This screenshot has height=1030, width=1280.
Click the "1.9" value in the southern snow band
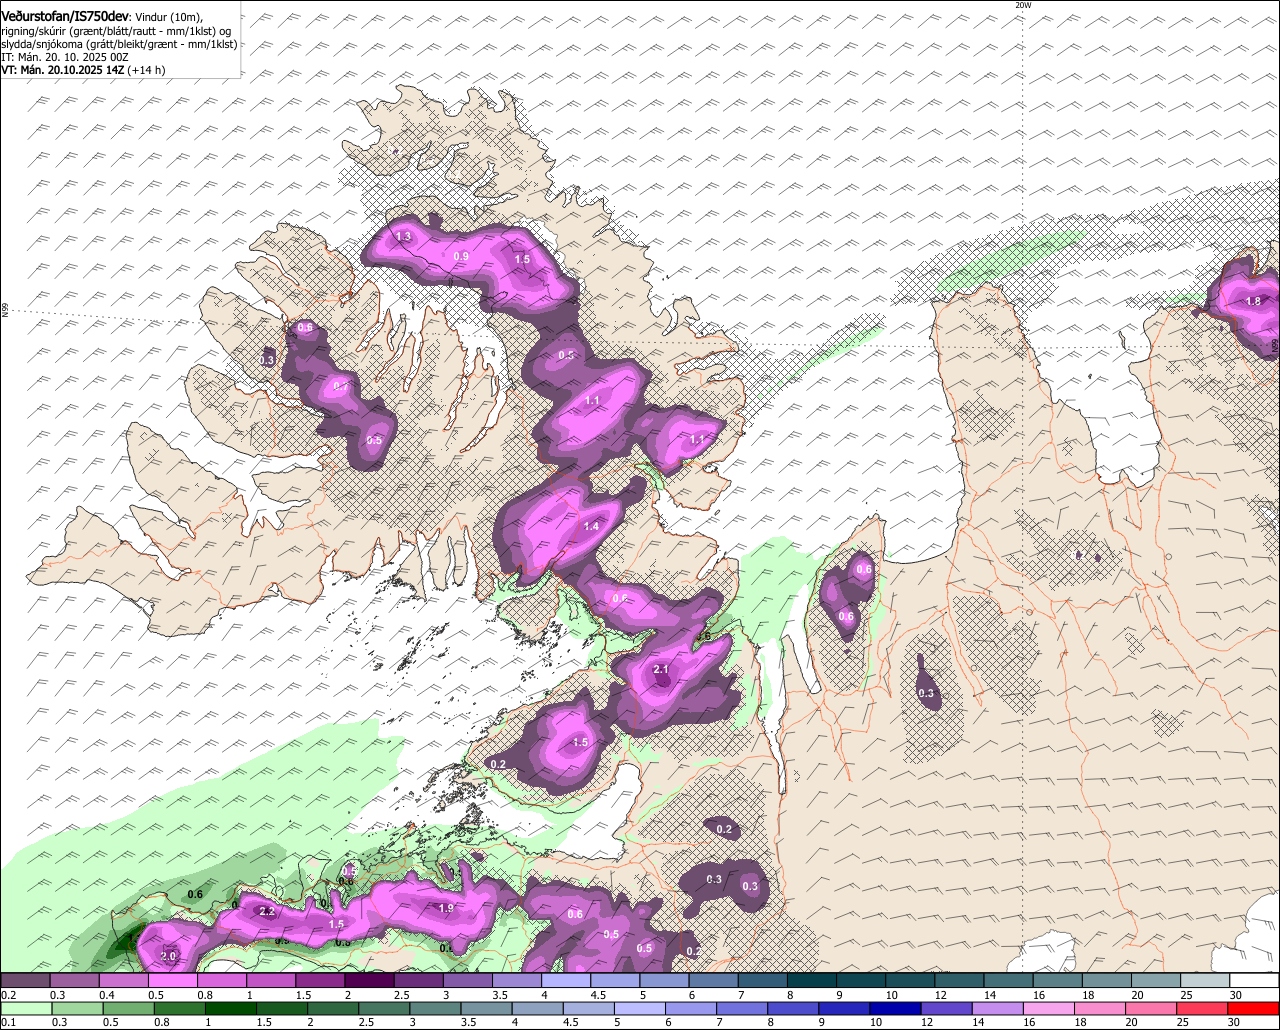(447, 909)
